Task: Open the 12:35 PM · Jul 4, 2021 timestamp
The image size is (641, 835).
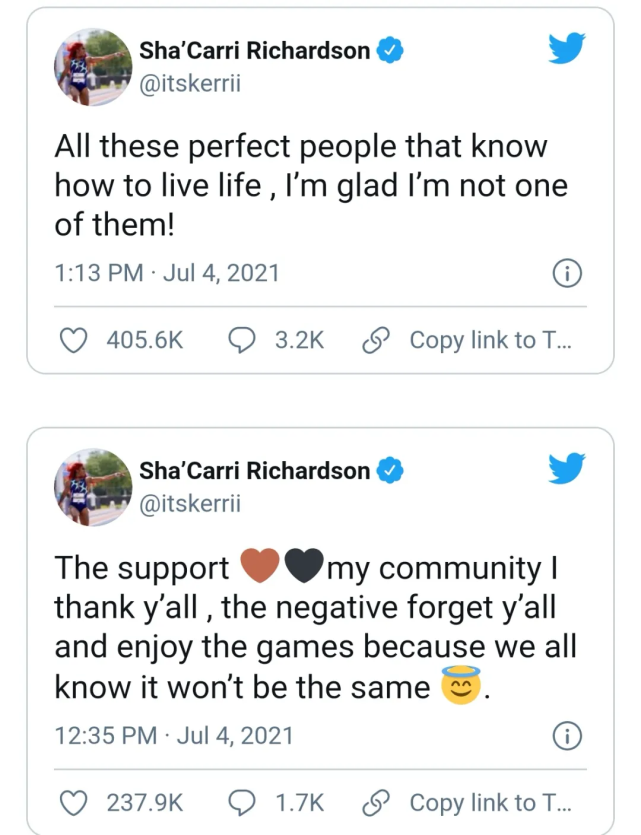Action: [x=174, y=736]
